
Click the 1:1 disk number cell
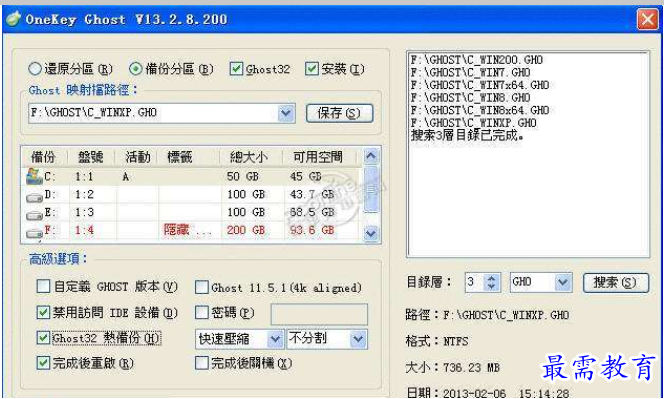click(x=84, y=177)
